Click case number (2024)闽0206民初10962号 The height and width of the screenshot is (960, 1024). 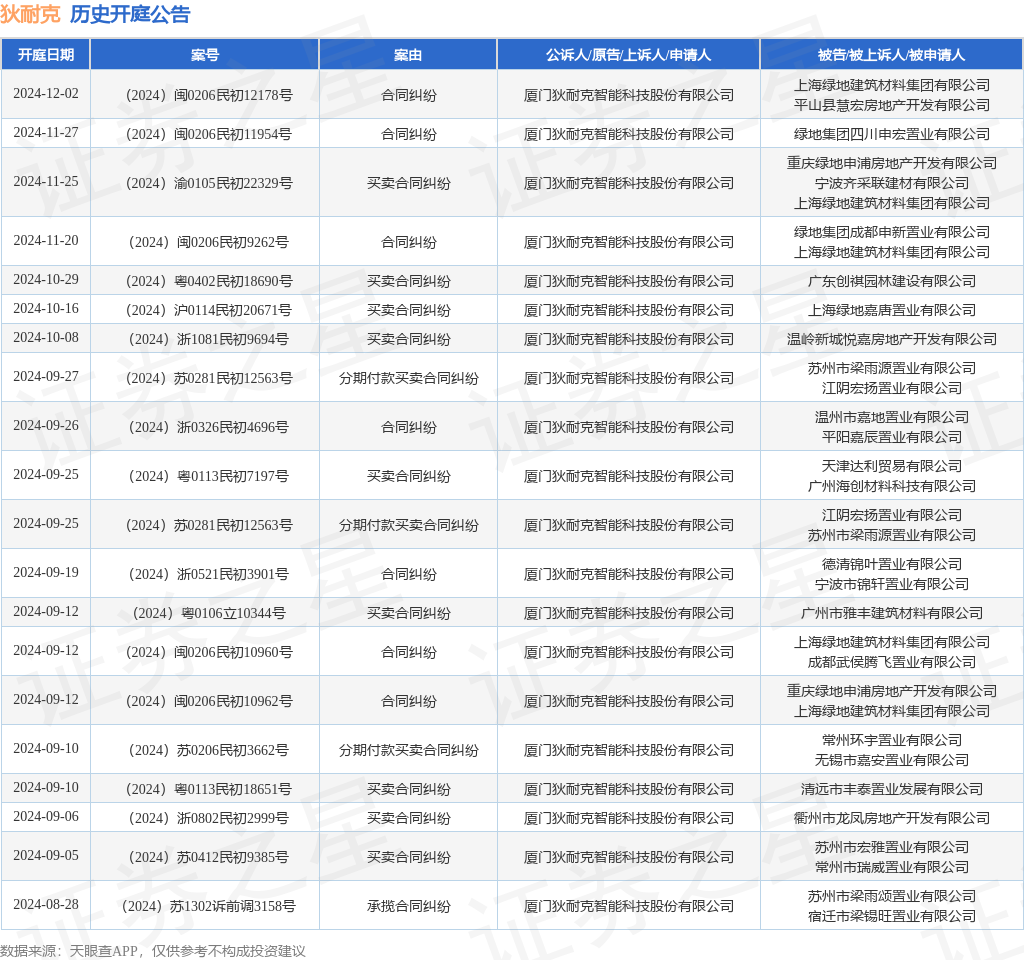pos(209,701)
